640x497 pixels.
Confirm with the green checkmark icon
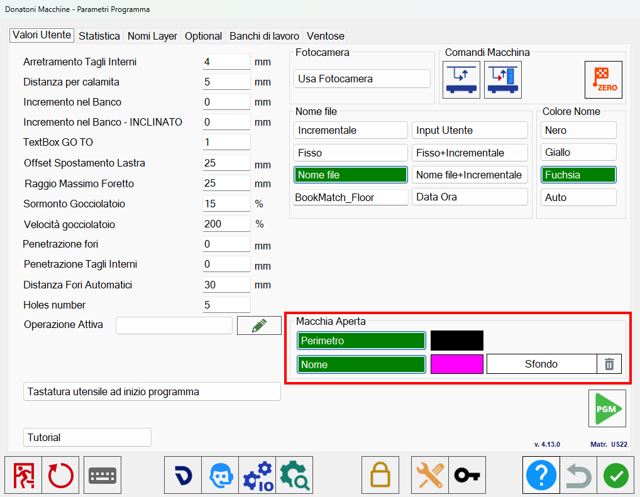point(616,475)
